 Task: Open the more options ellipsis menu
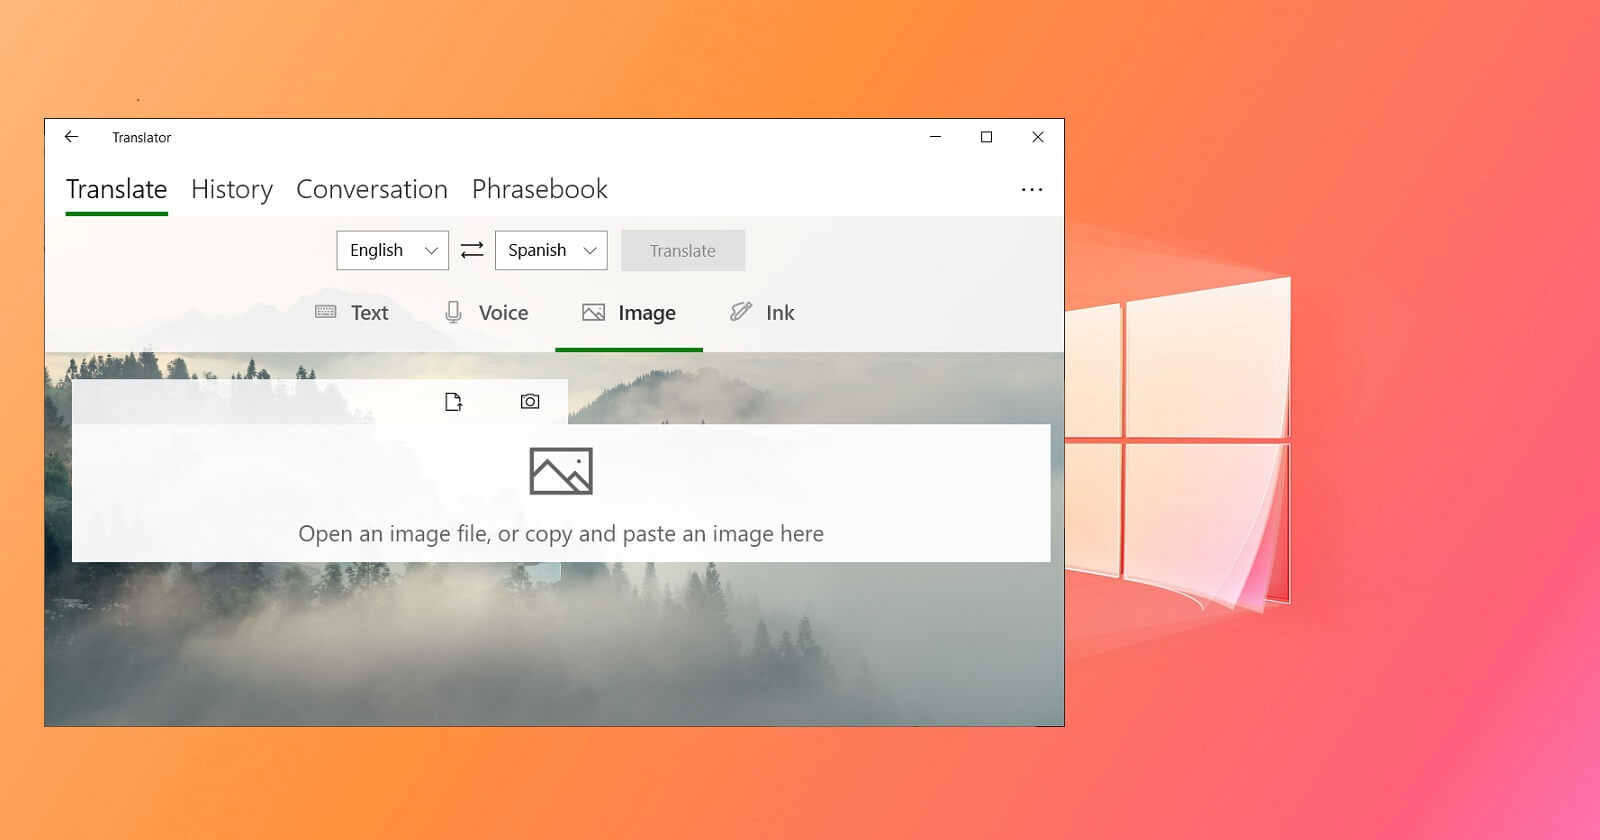[x=1032, y=189]
